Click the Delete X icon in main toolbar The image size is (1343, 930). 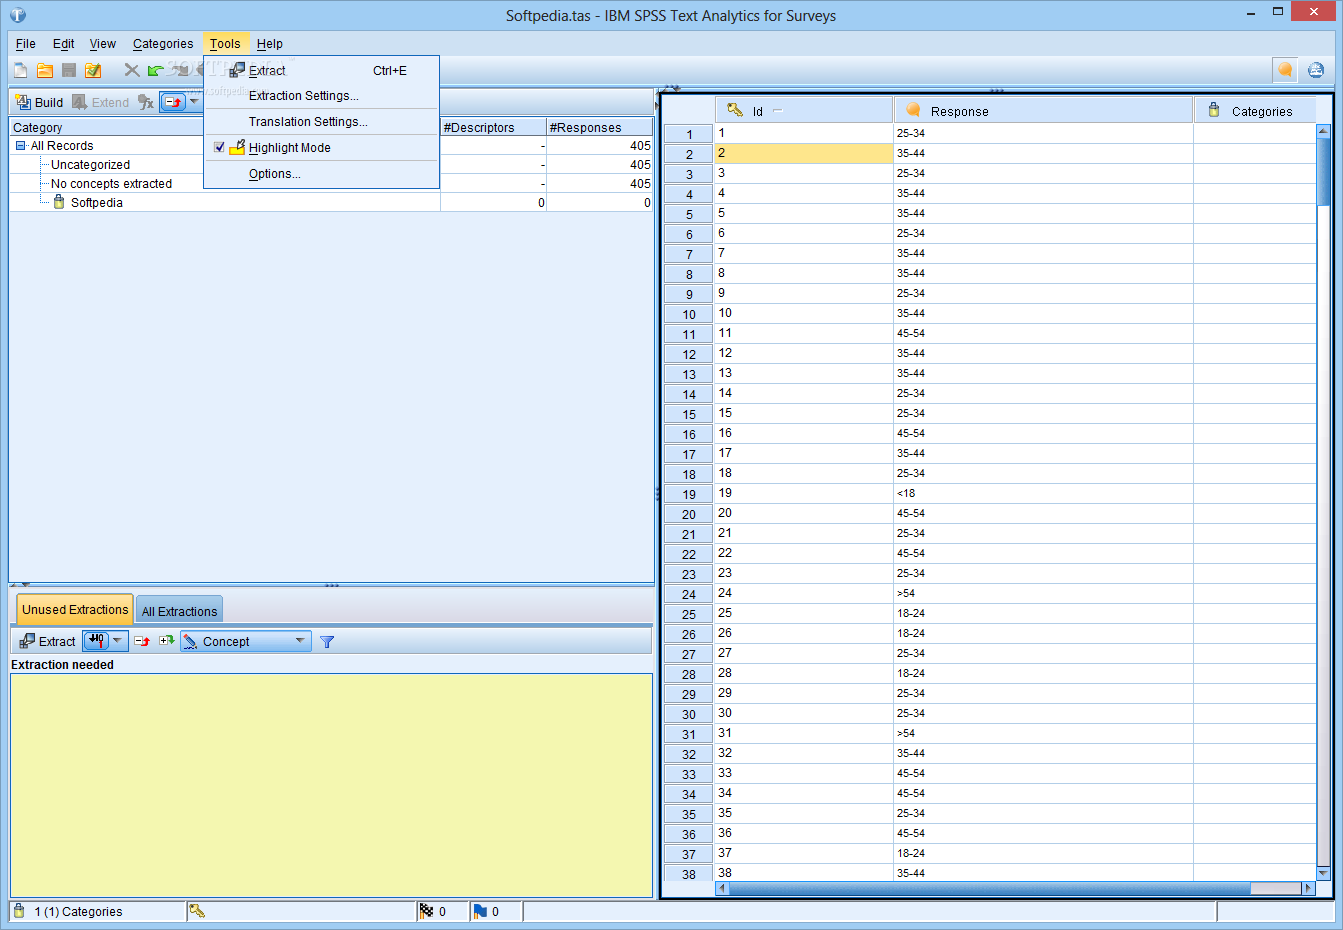coord(132,70)
